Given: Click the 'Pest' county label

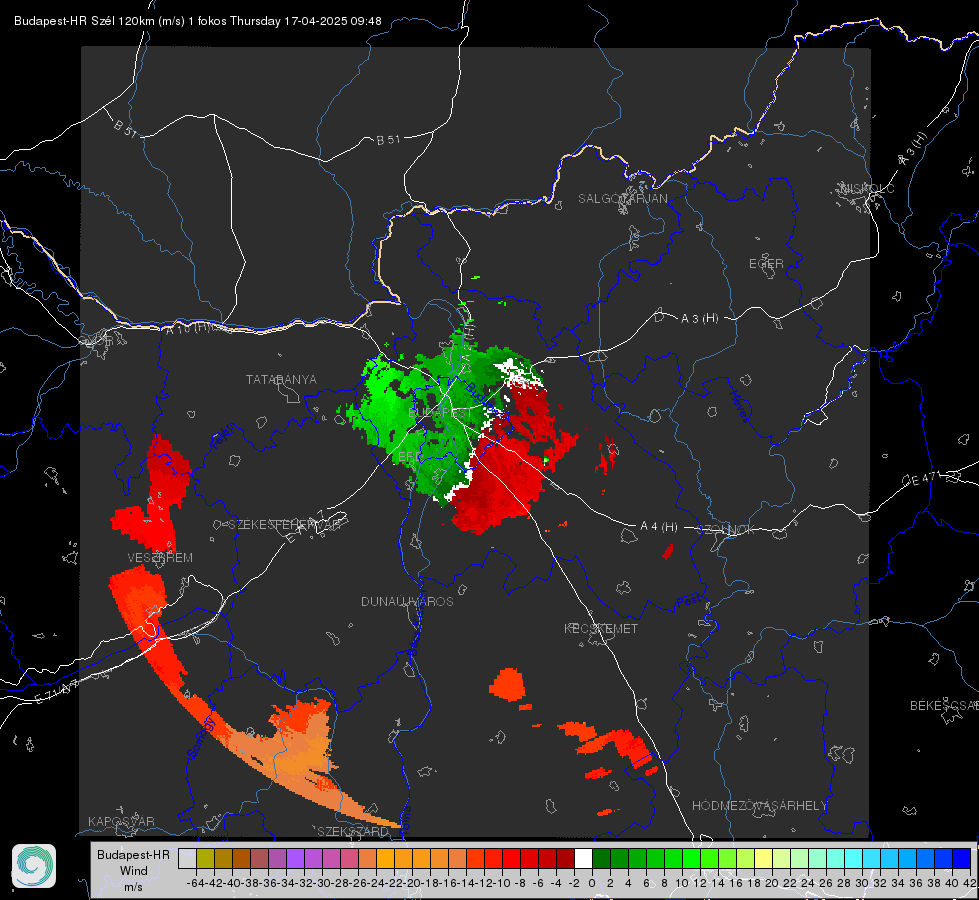Looking at the screenshot, I should coord(689,601).
